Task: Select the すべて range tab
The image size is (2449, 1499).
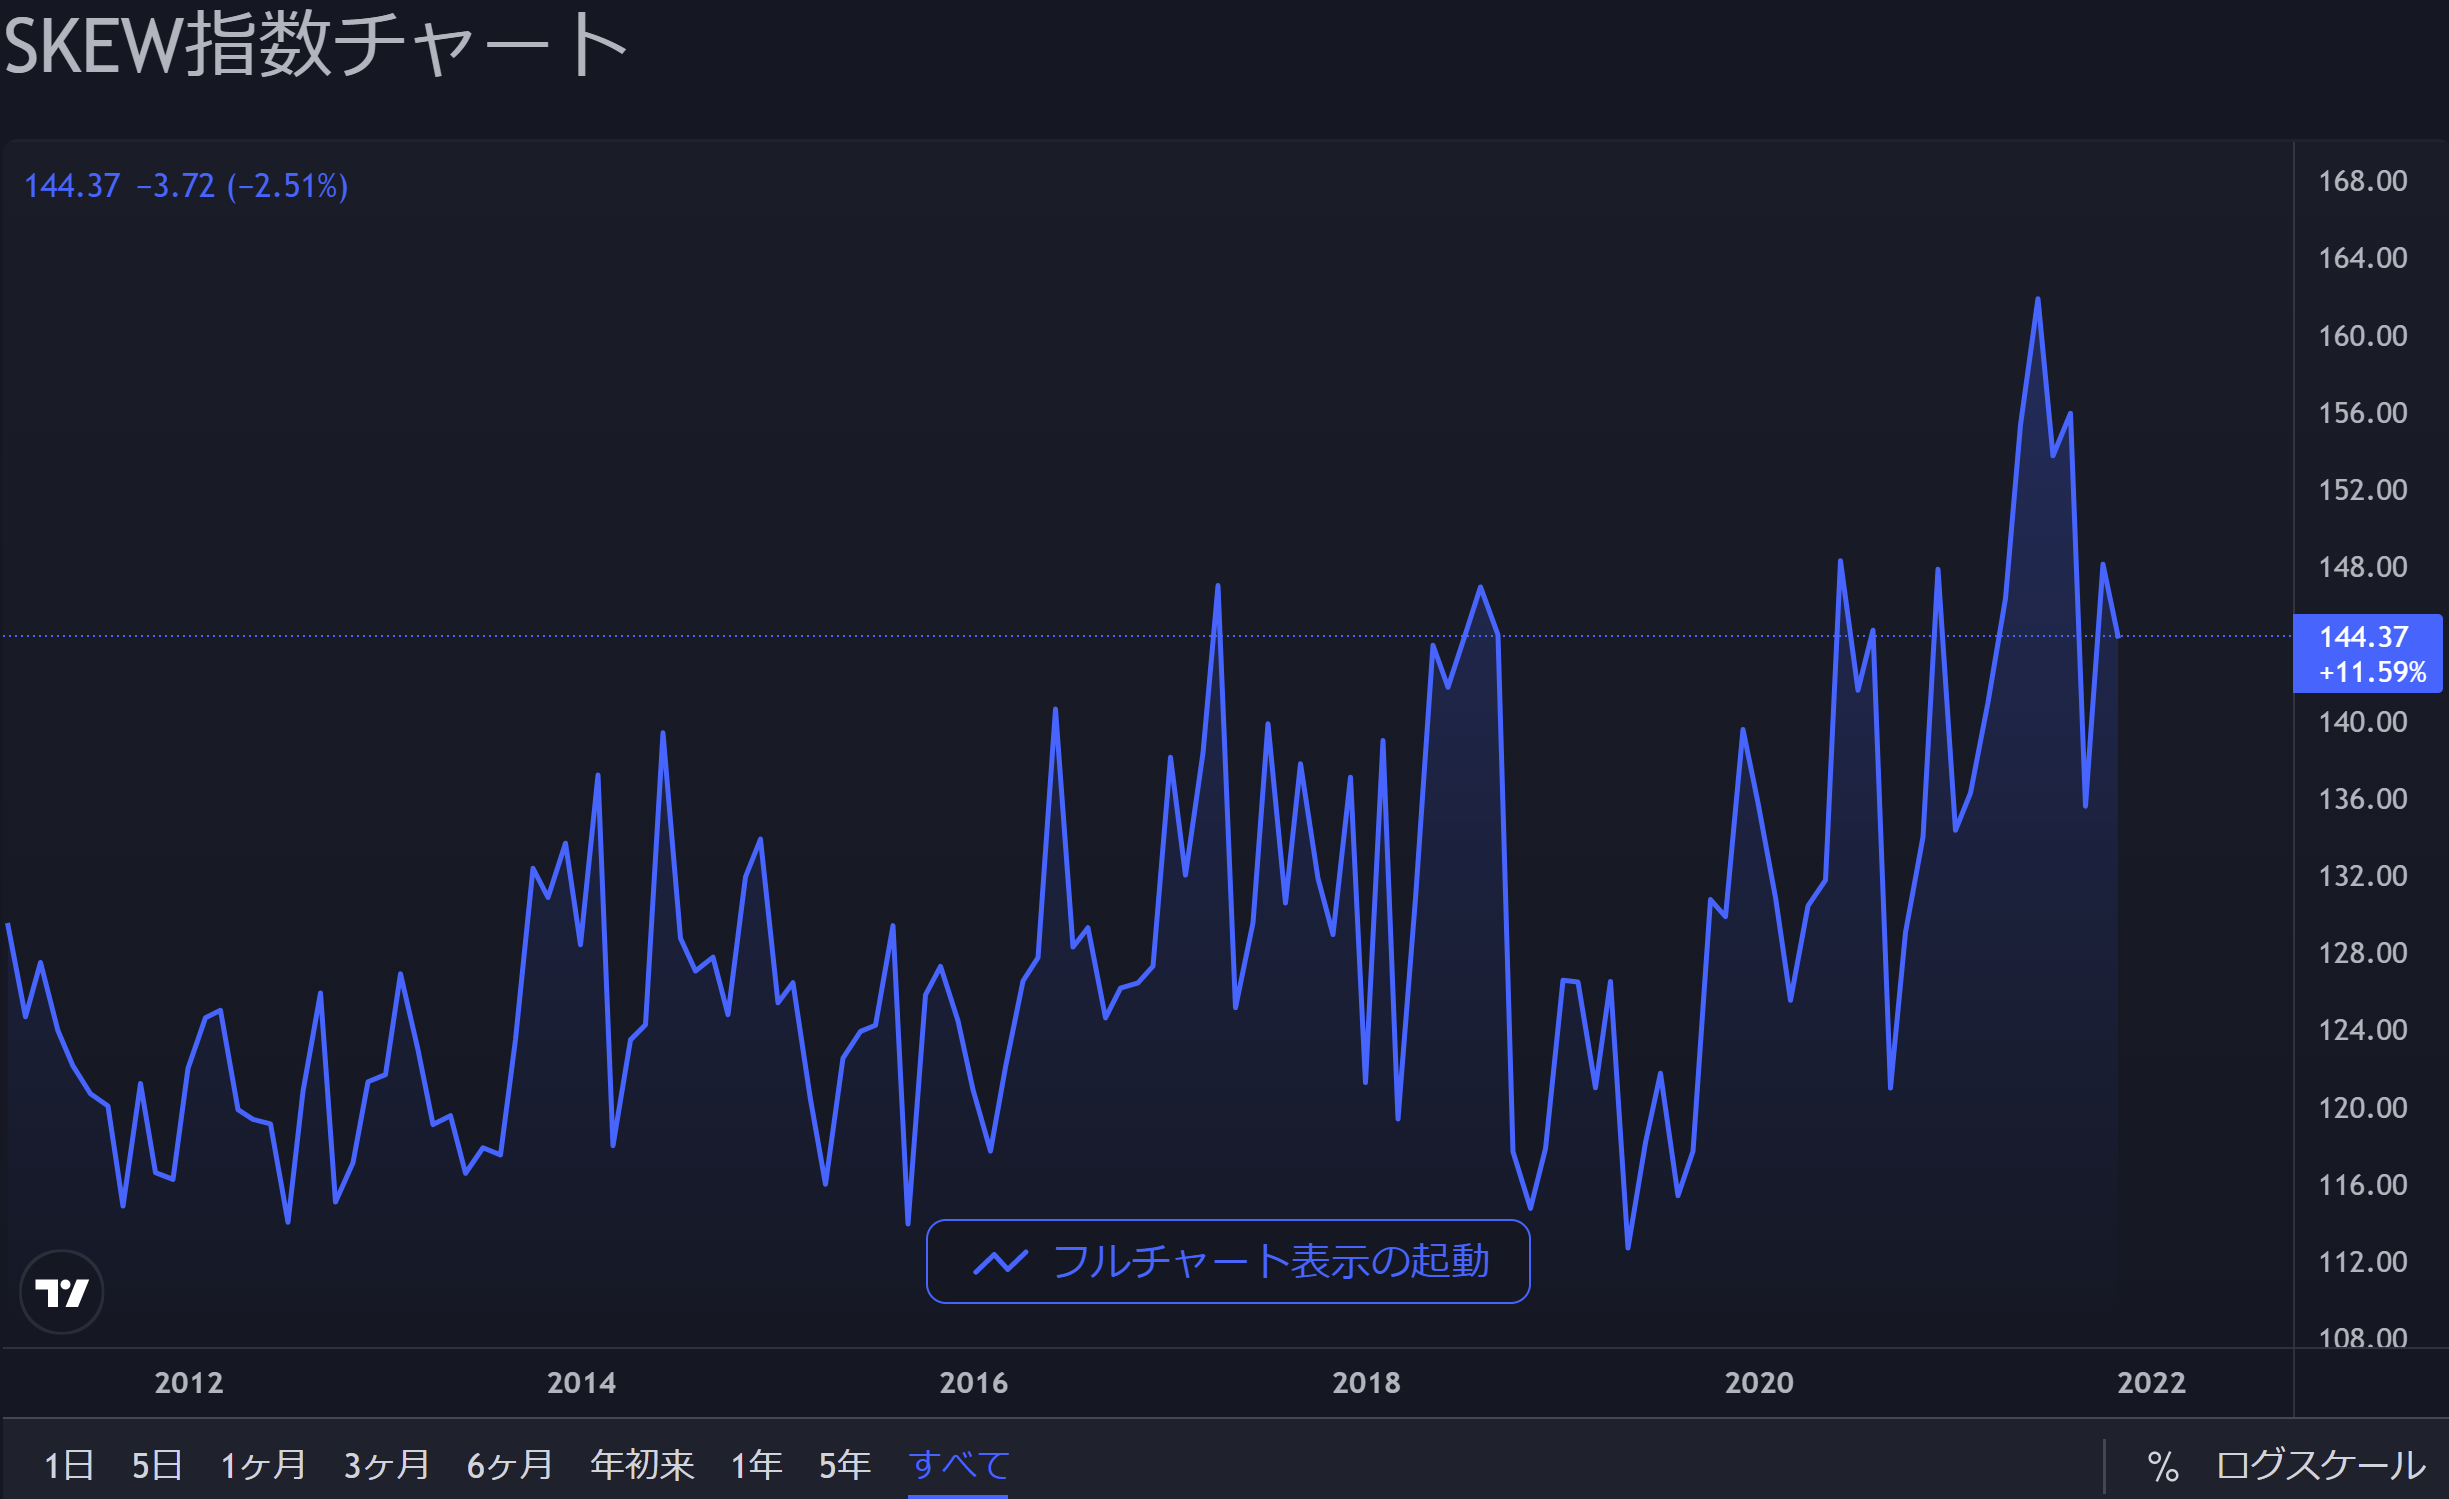Action: click(x=958, y=1465)
